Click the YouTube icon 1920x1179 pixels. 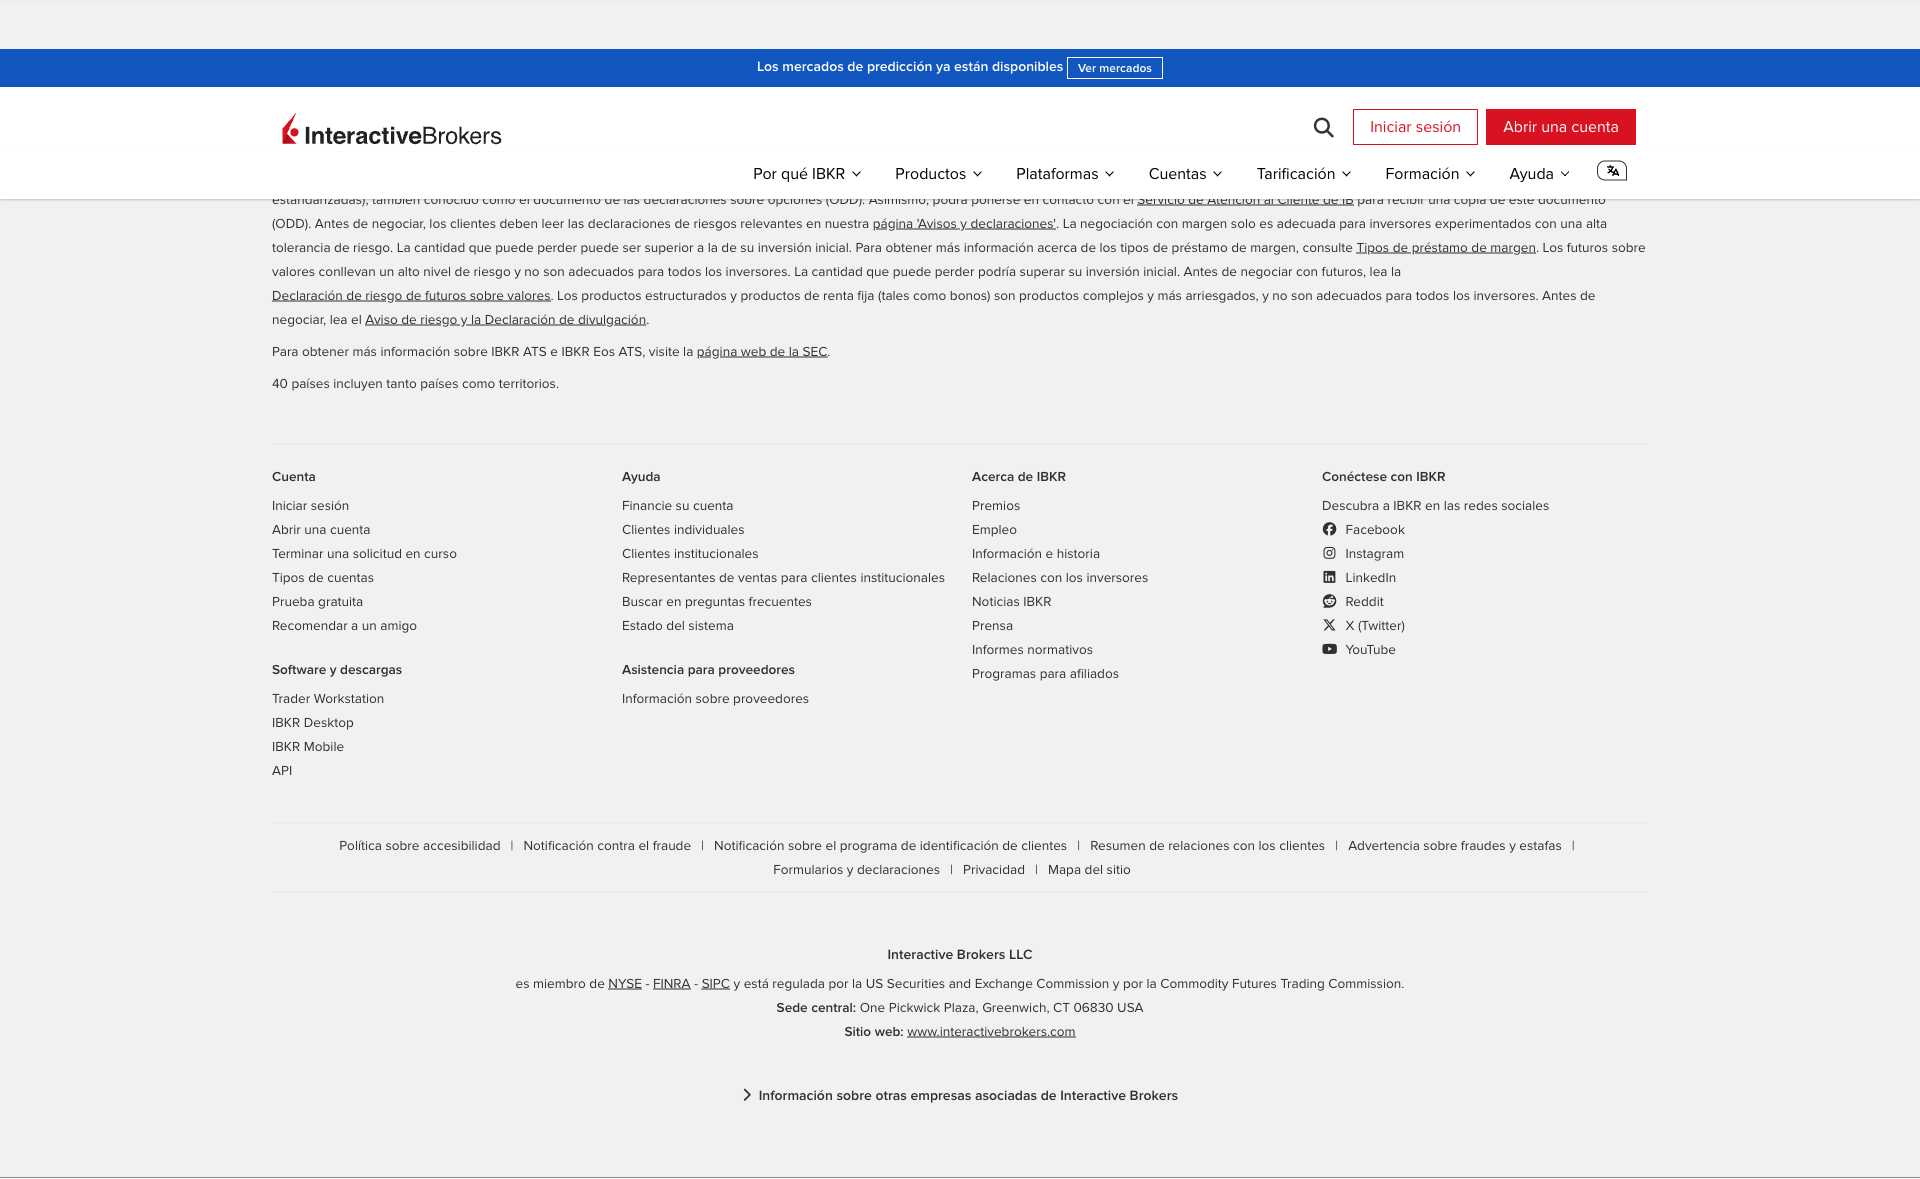click(1329, 649)
